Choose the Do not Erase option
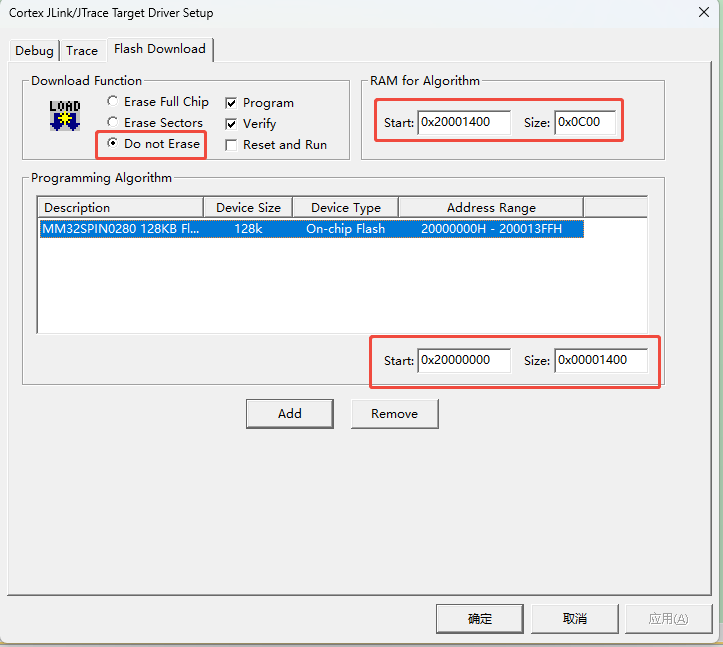Image resolution: width=723 pixels, height=647 pixels. [x=113, y=144]
